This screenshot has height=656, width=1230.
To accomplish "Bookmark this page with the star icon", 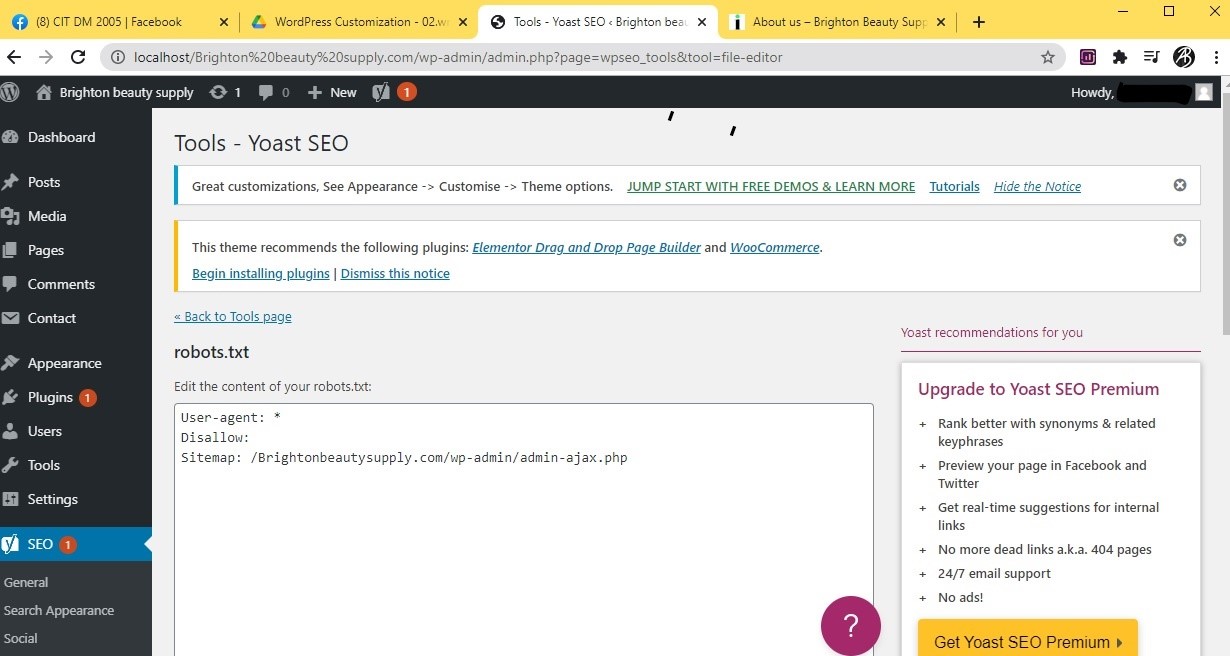I will click(1048, 57).
